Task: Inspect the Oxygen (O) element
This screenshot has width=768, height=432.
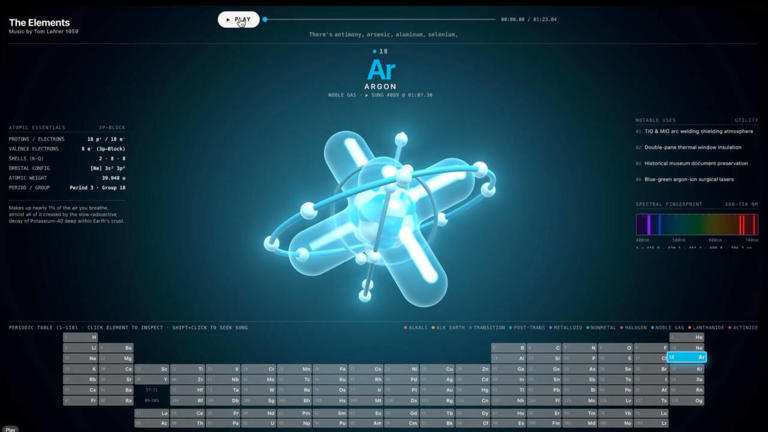Action: pos(616,348)
